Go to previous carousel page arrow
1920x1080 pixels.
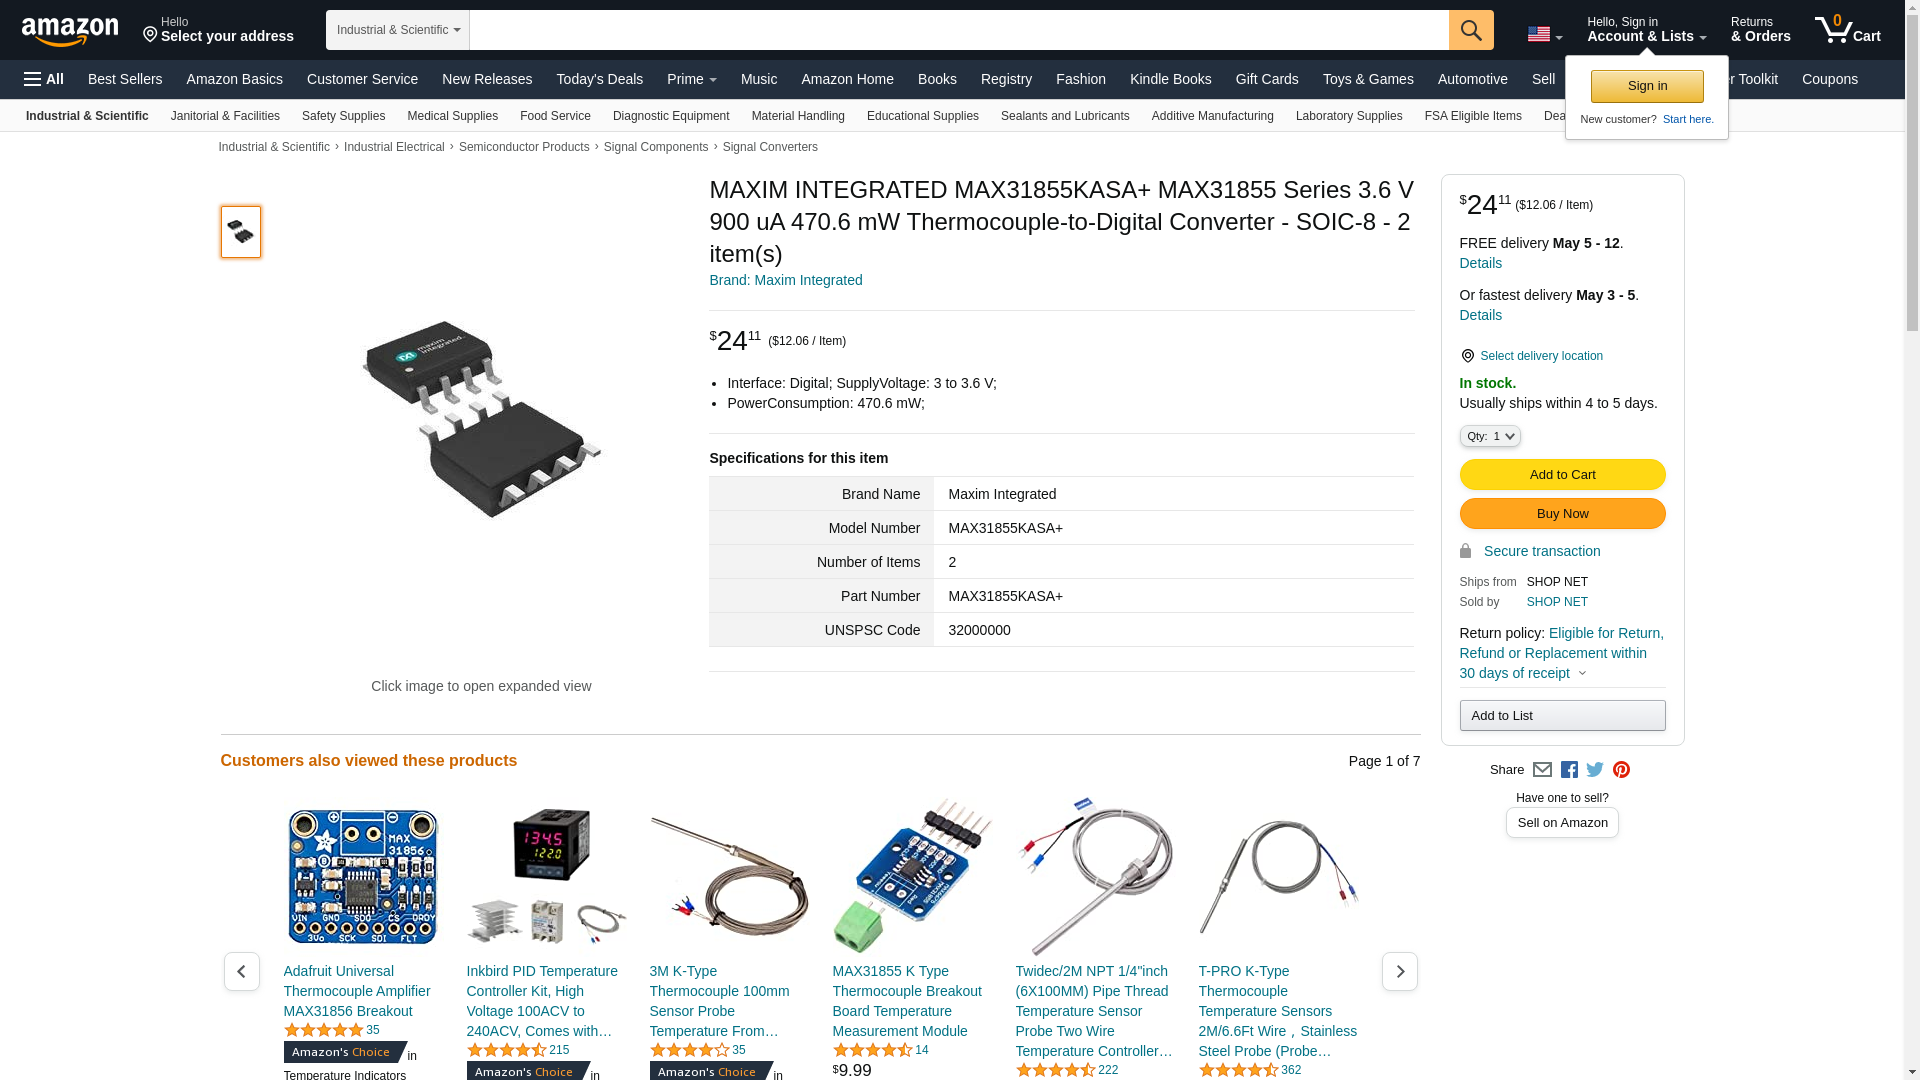coord(242,971)
